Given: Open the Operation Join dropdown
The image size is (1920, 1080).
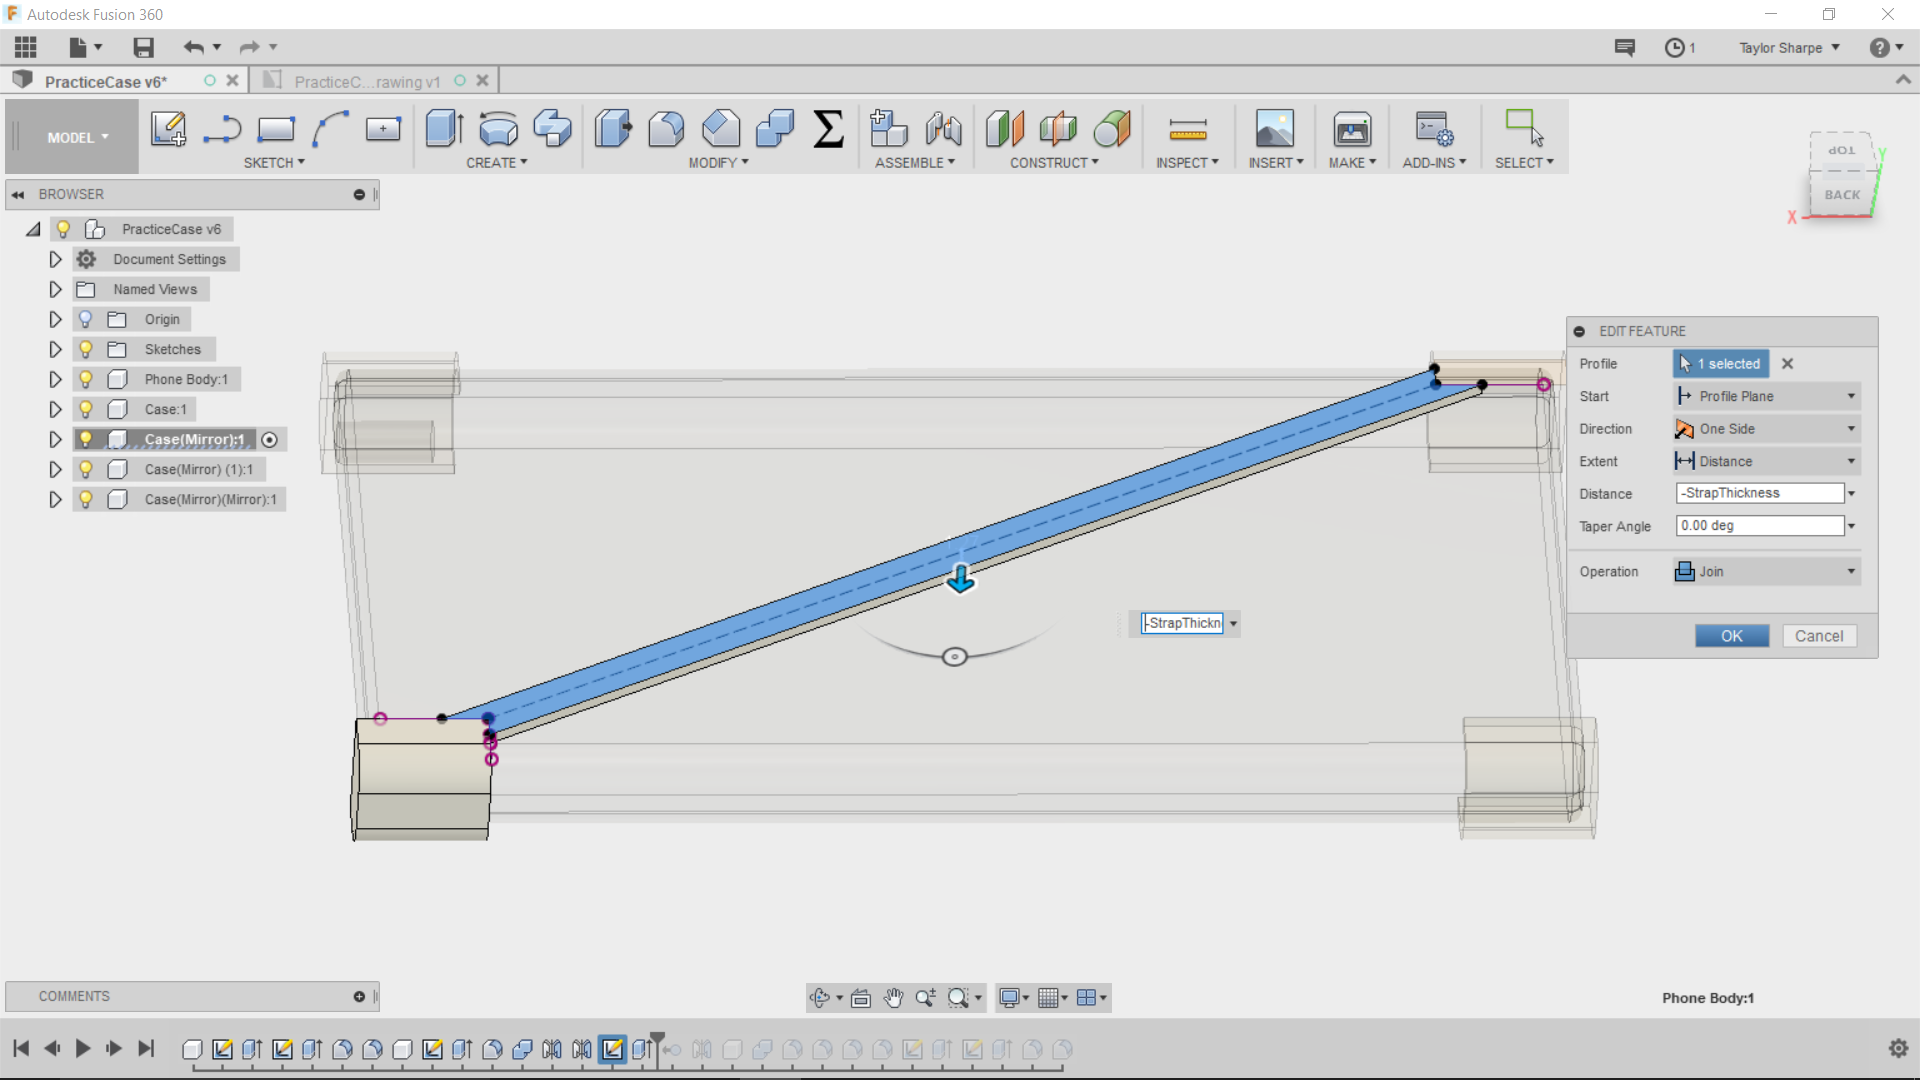Looking at the screenshot, I should click(x=1765, y=571).
